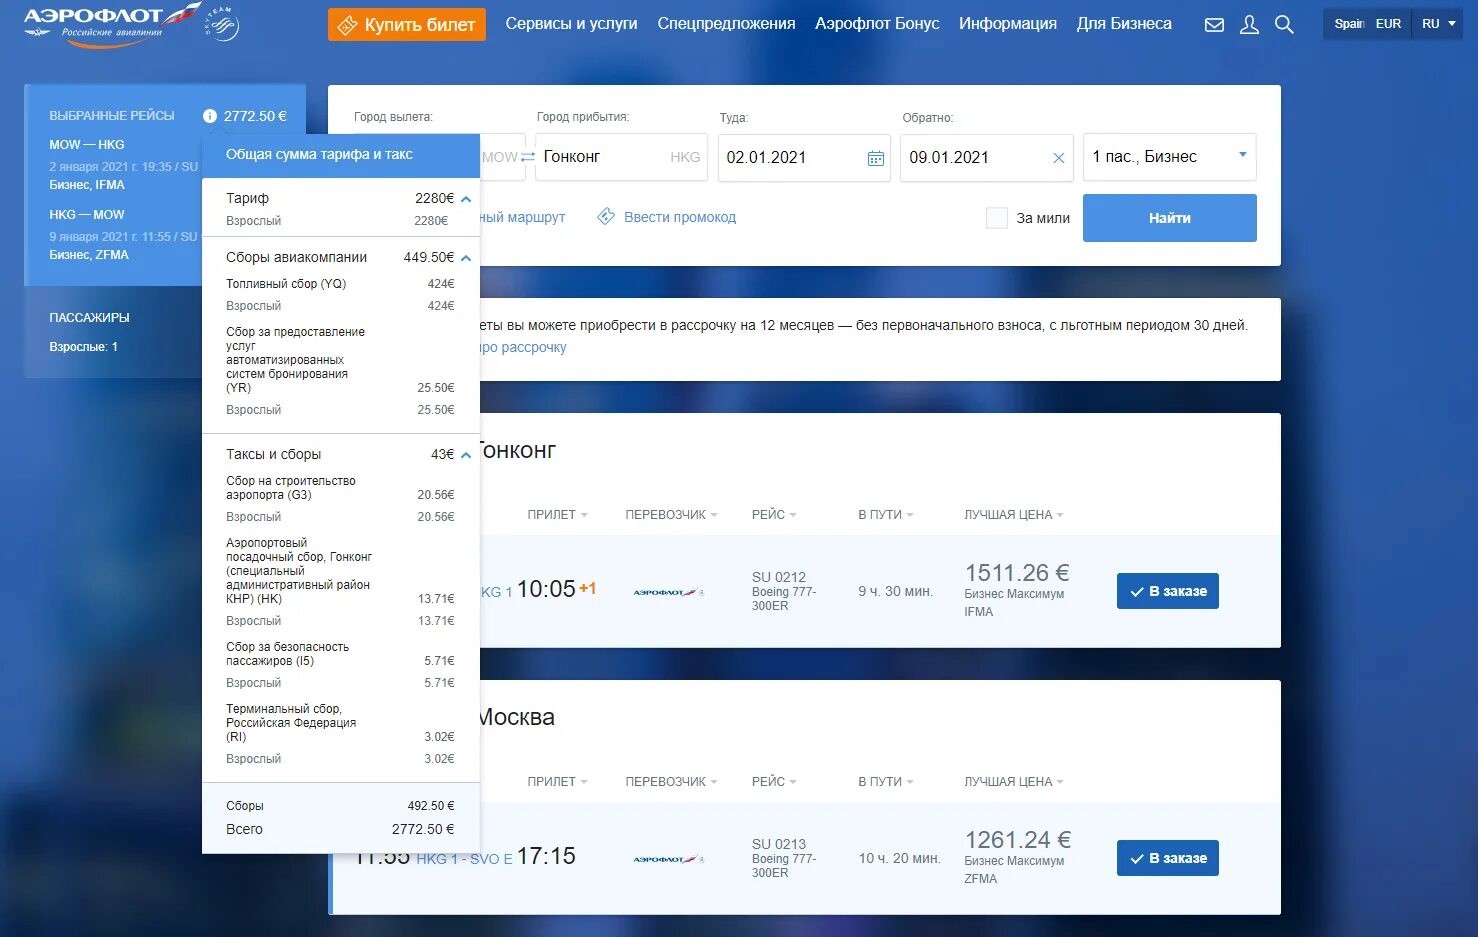Open the user profile icon
1478x937 pixels.
tap(1249, 25)
